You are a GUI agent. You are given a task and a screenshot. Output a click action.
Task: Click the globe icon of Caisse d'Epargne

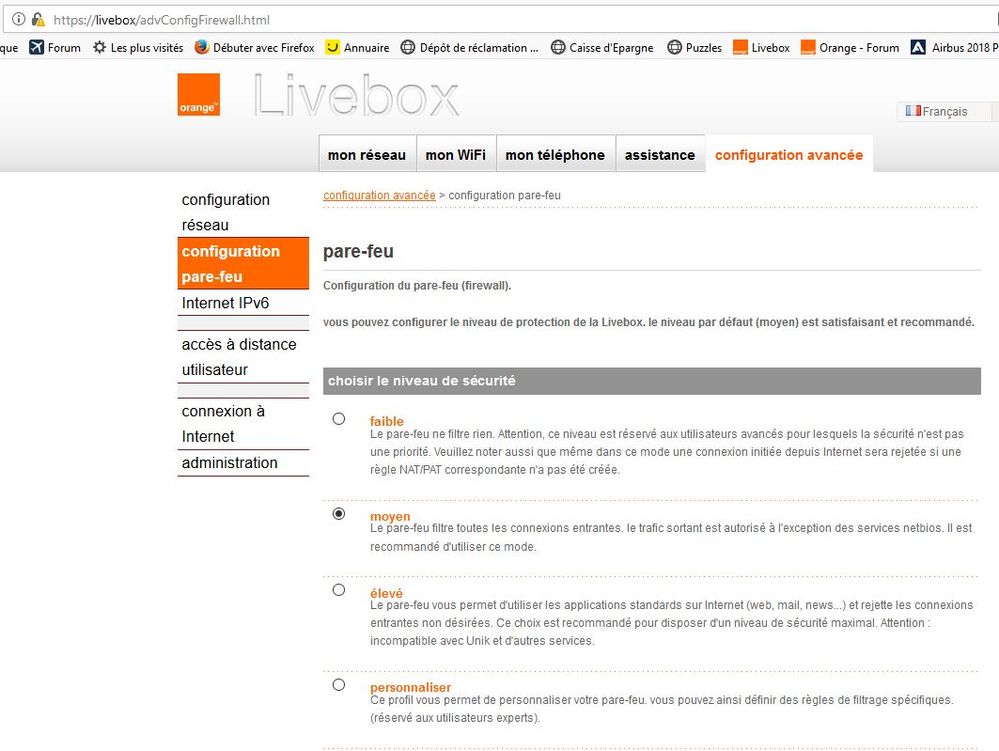pos(557,47)
